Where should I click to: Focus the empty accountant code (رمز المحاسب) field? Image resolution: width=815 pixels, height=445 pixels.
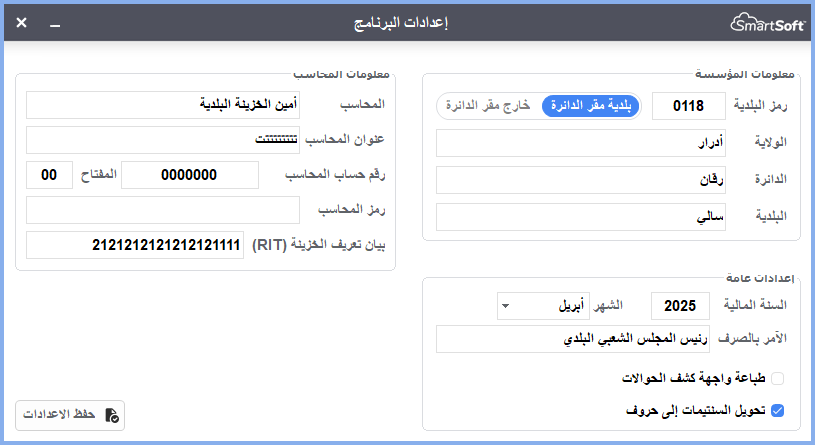(162, 210)
